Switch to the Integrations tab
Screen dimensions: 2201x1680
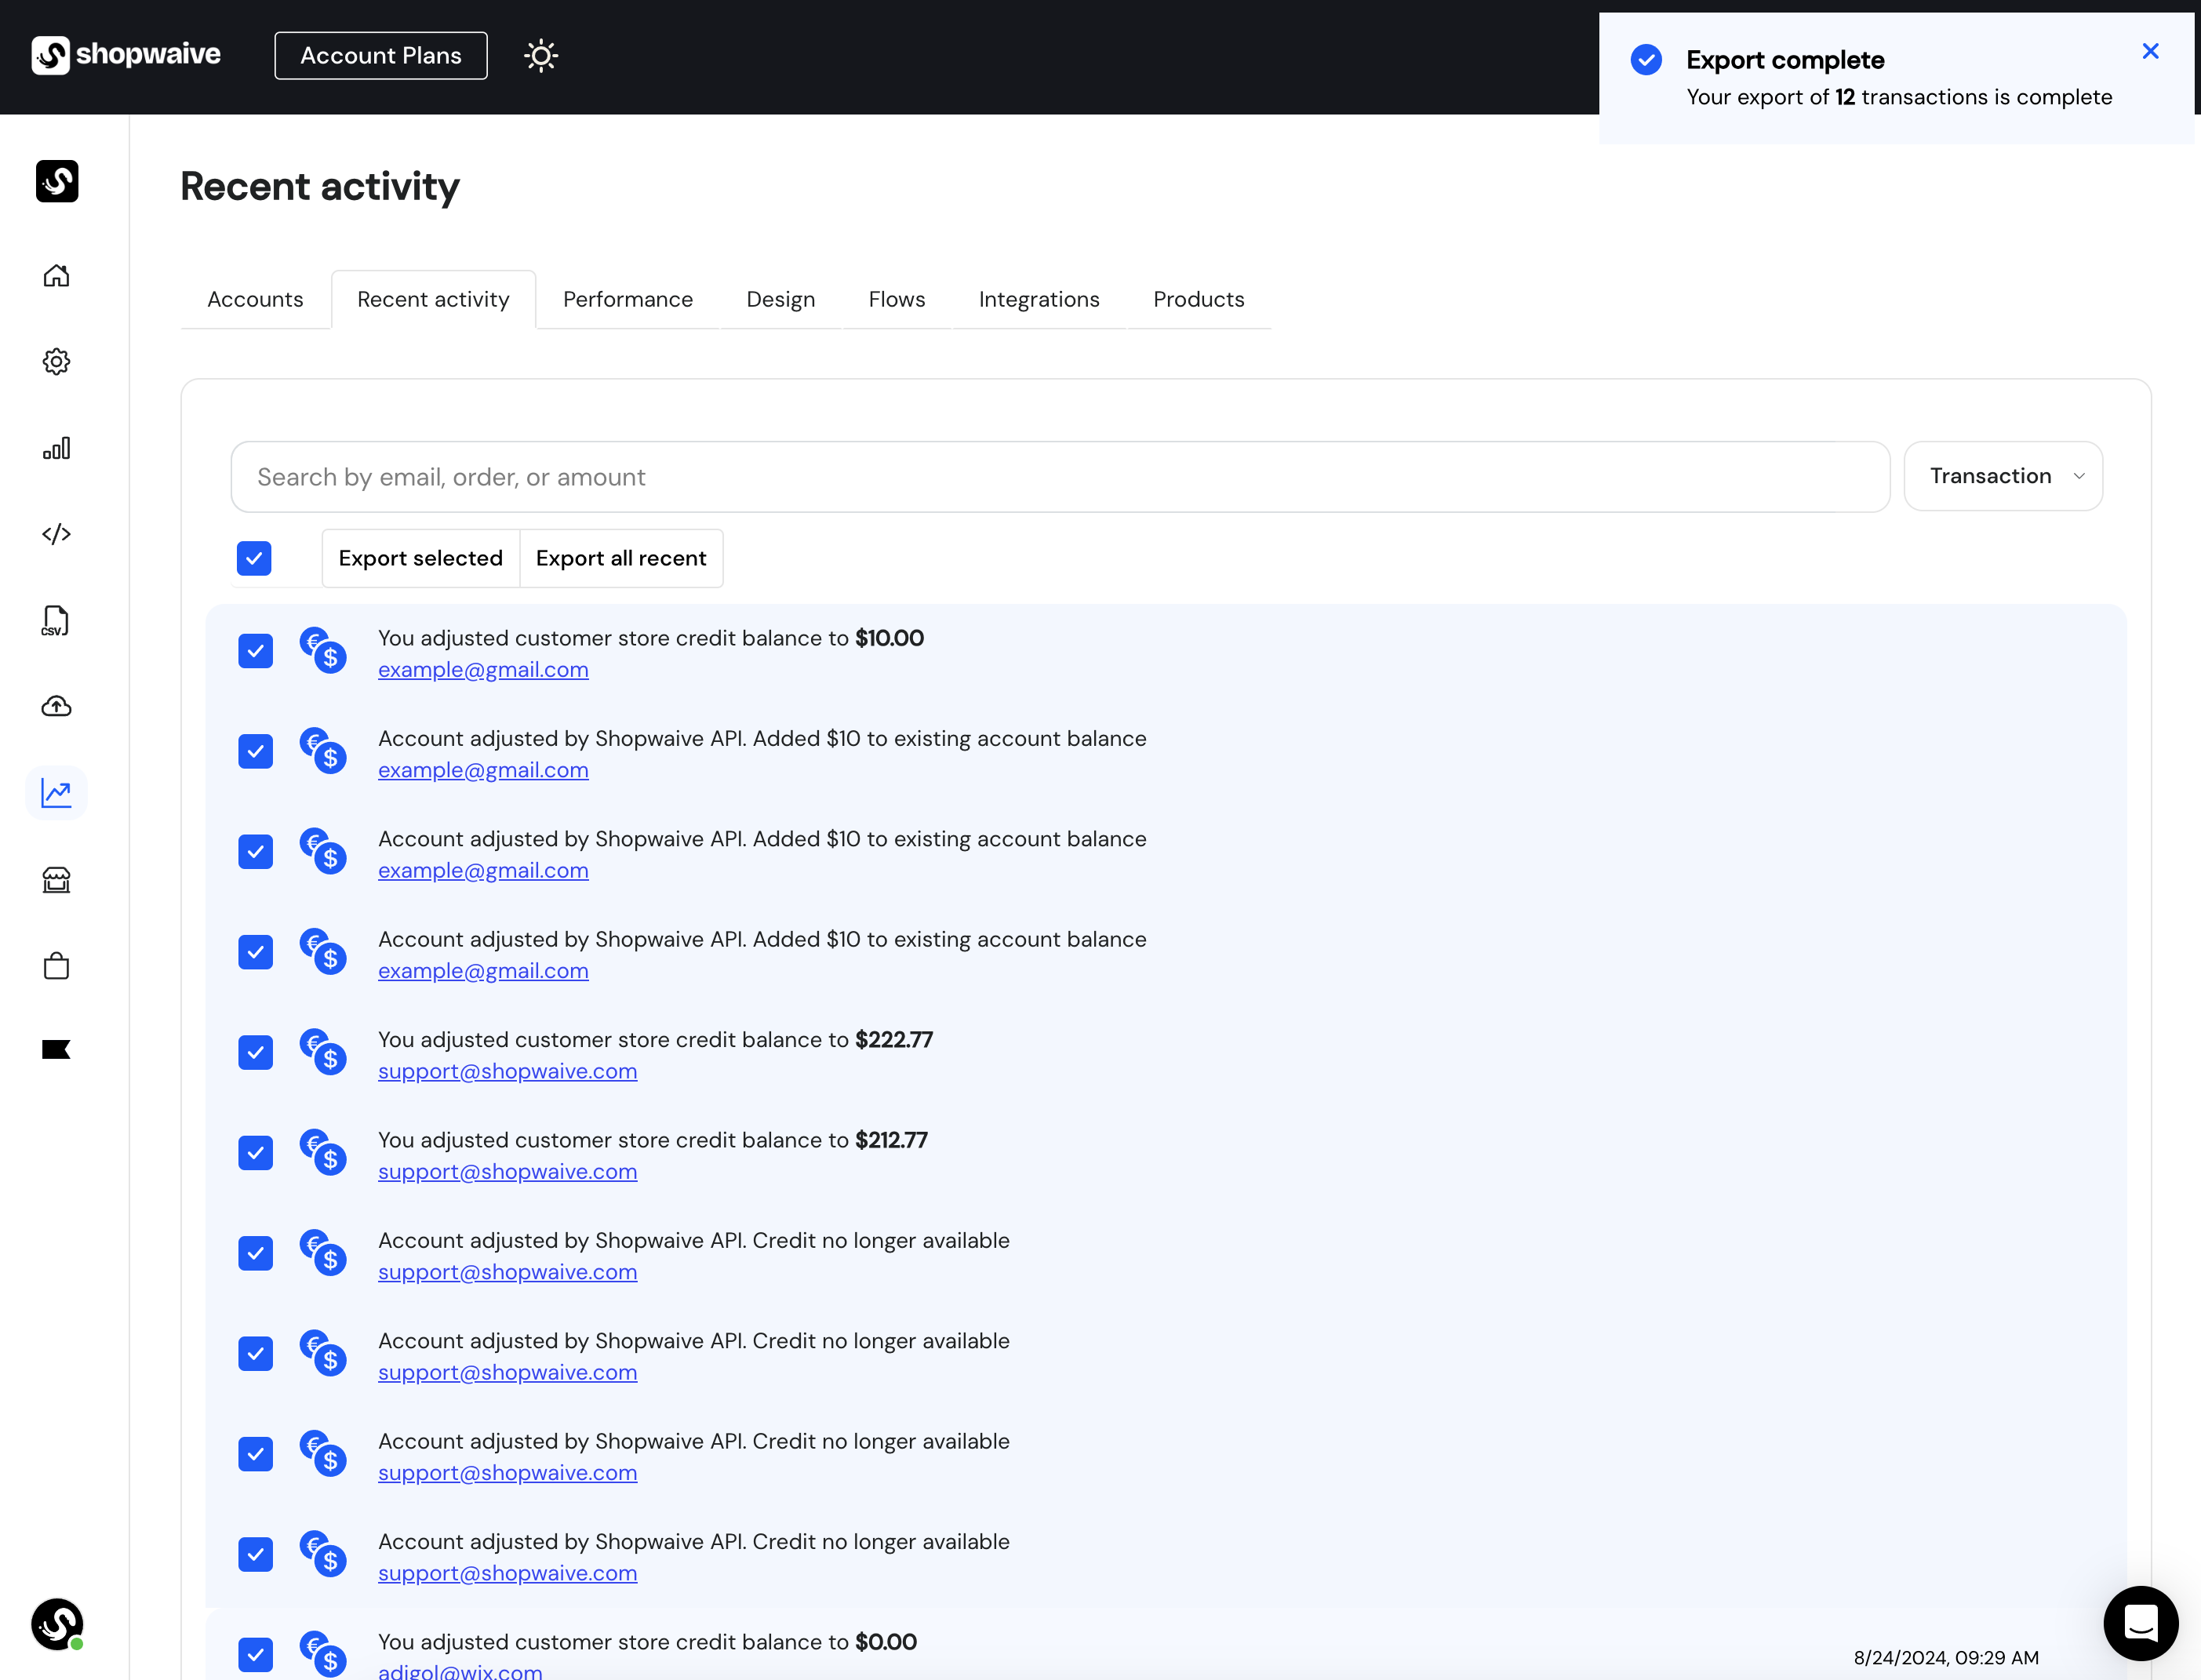[1038, 300]
